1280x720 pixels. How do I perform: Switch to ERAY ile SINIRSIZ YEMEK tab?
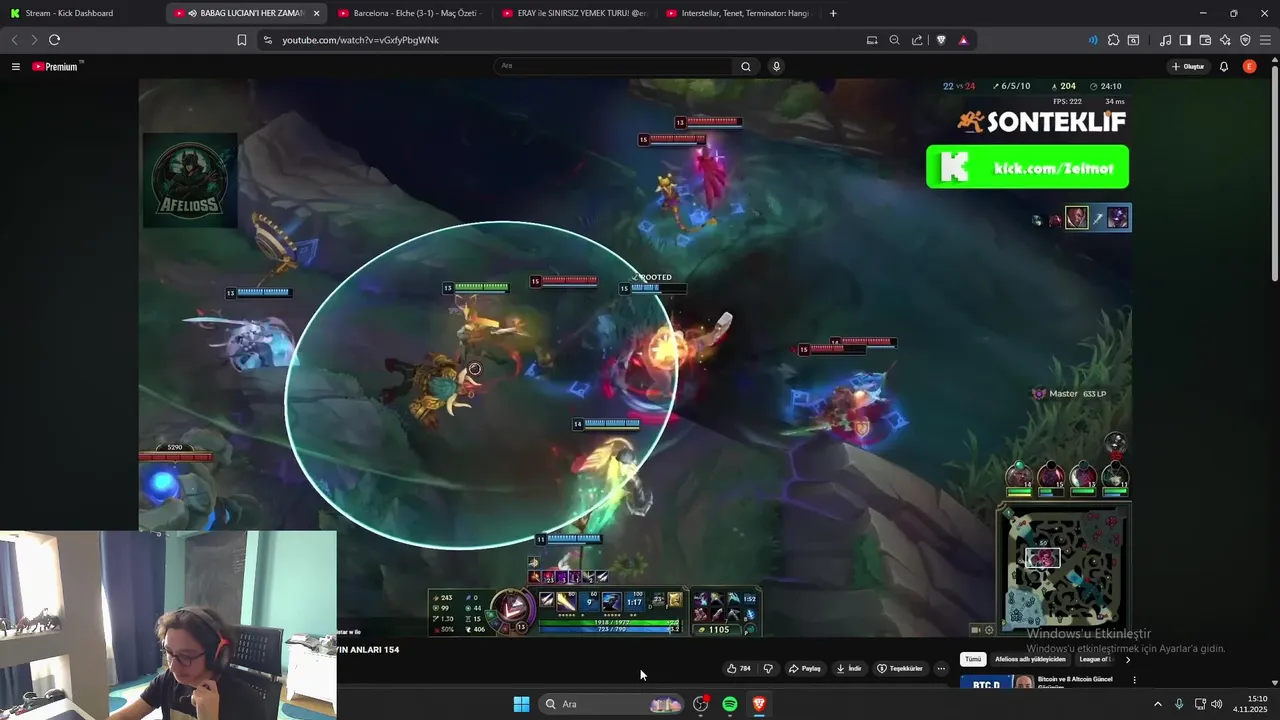[574, 13]
